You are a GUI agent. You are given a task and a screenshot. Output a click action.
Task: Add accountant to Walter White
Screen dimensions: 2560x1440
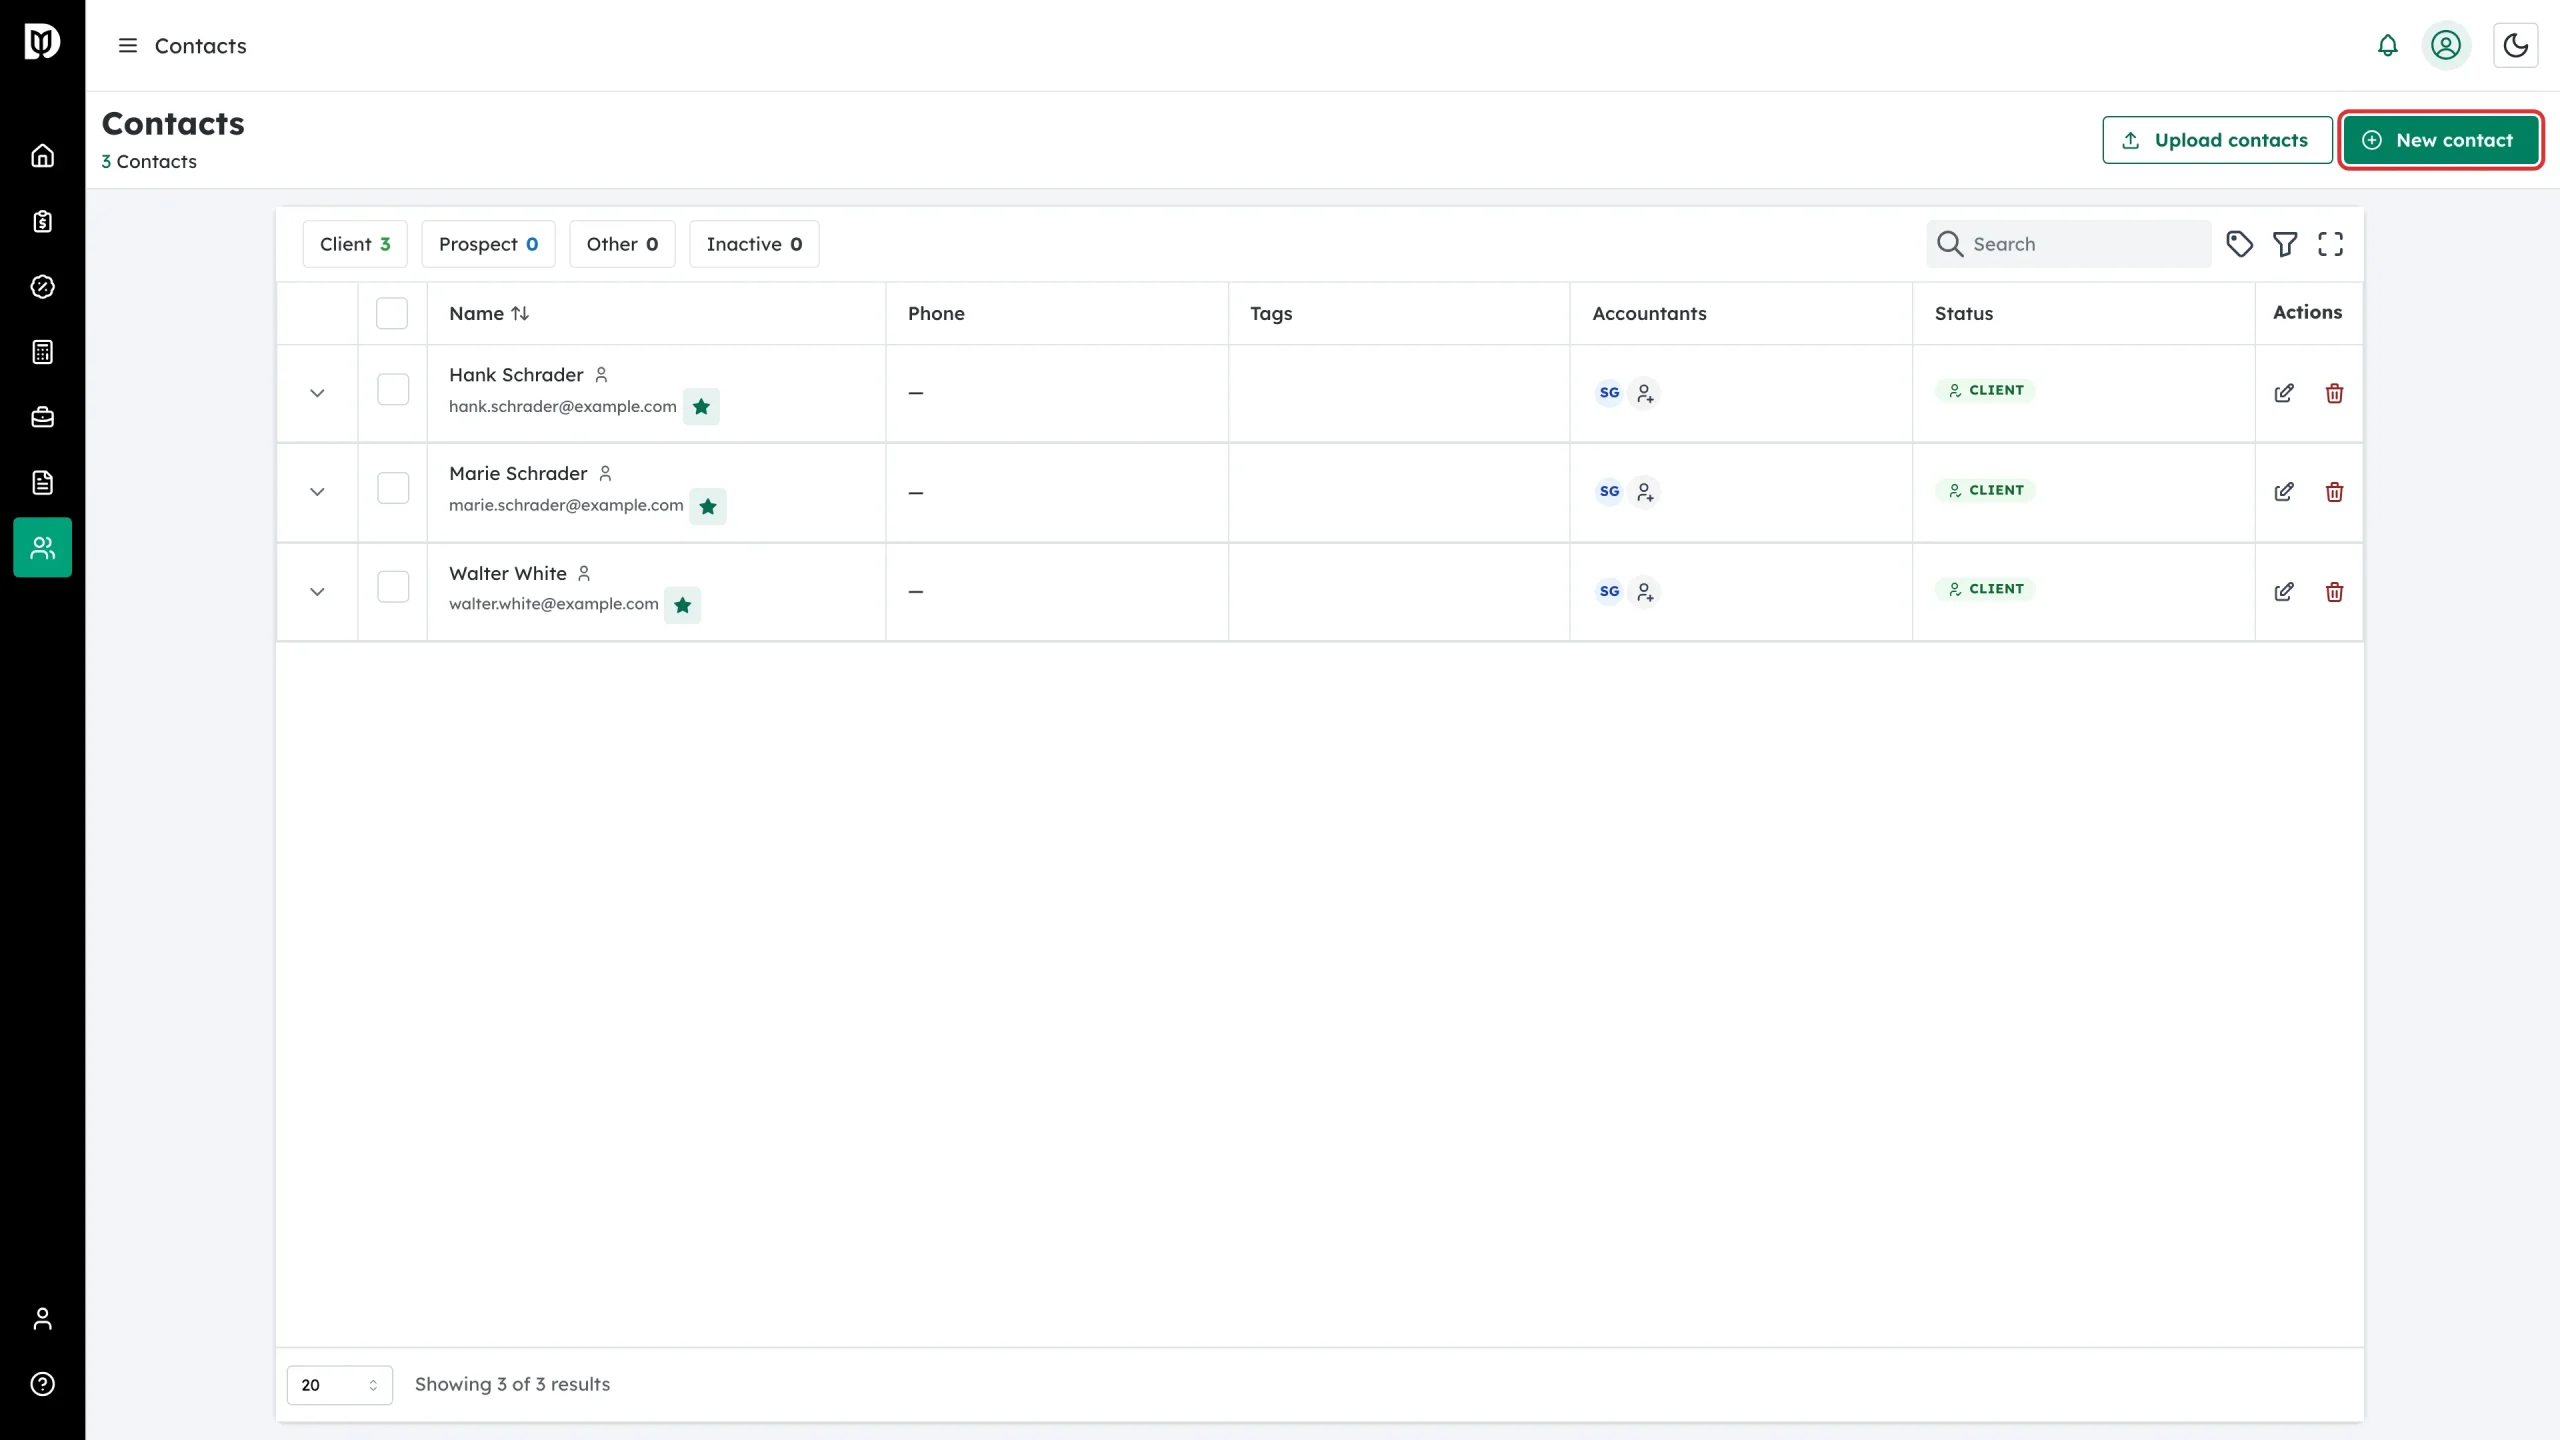tap(1645, 592)
